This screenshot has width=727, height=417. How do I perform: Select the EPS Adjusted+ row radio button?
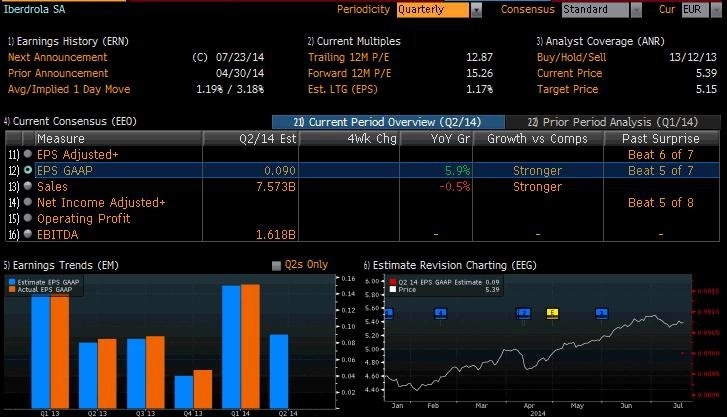pyautogui.click(x=28, y=154)
